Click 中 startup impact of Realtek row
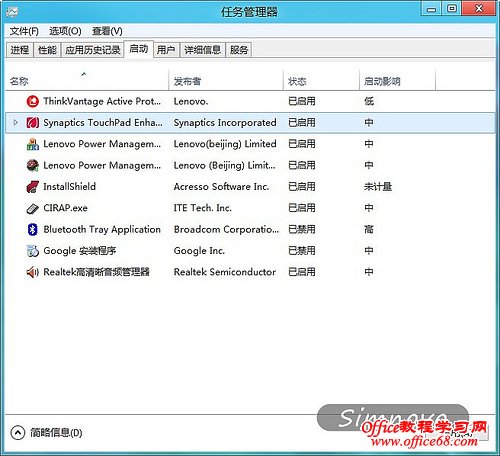This screenshot has width=500, height=456. coord(369,272)
